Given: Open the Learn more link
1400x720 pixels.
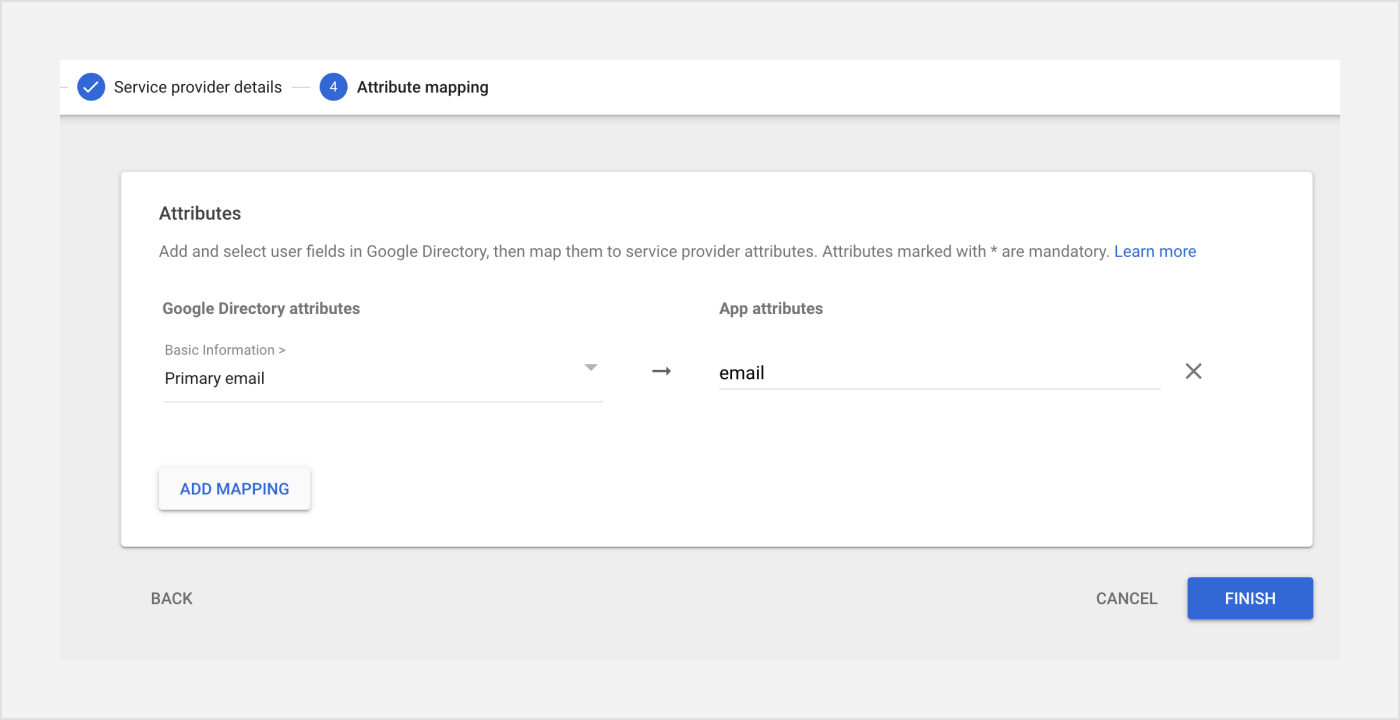Looking at the screenshot, I should (x=1154, y=251).
